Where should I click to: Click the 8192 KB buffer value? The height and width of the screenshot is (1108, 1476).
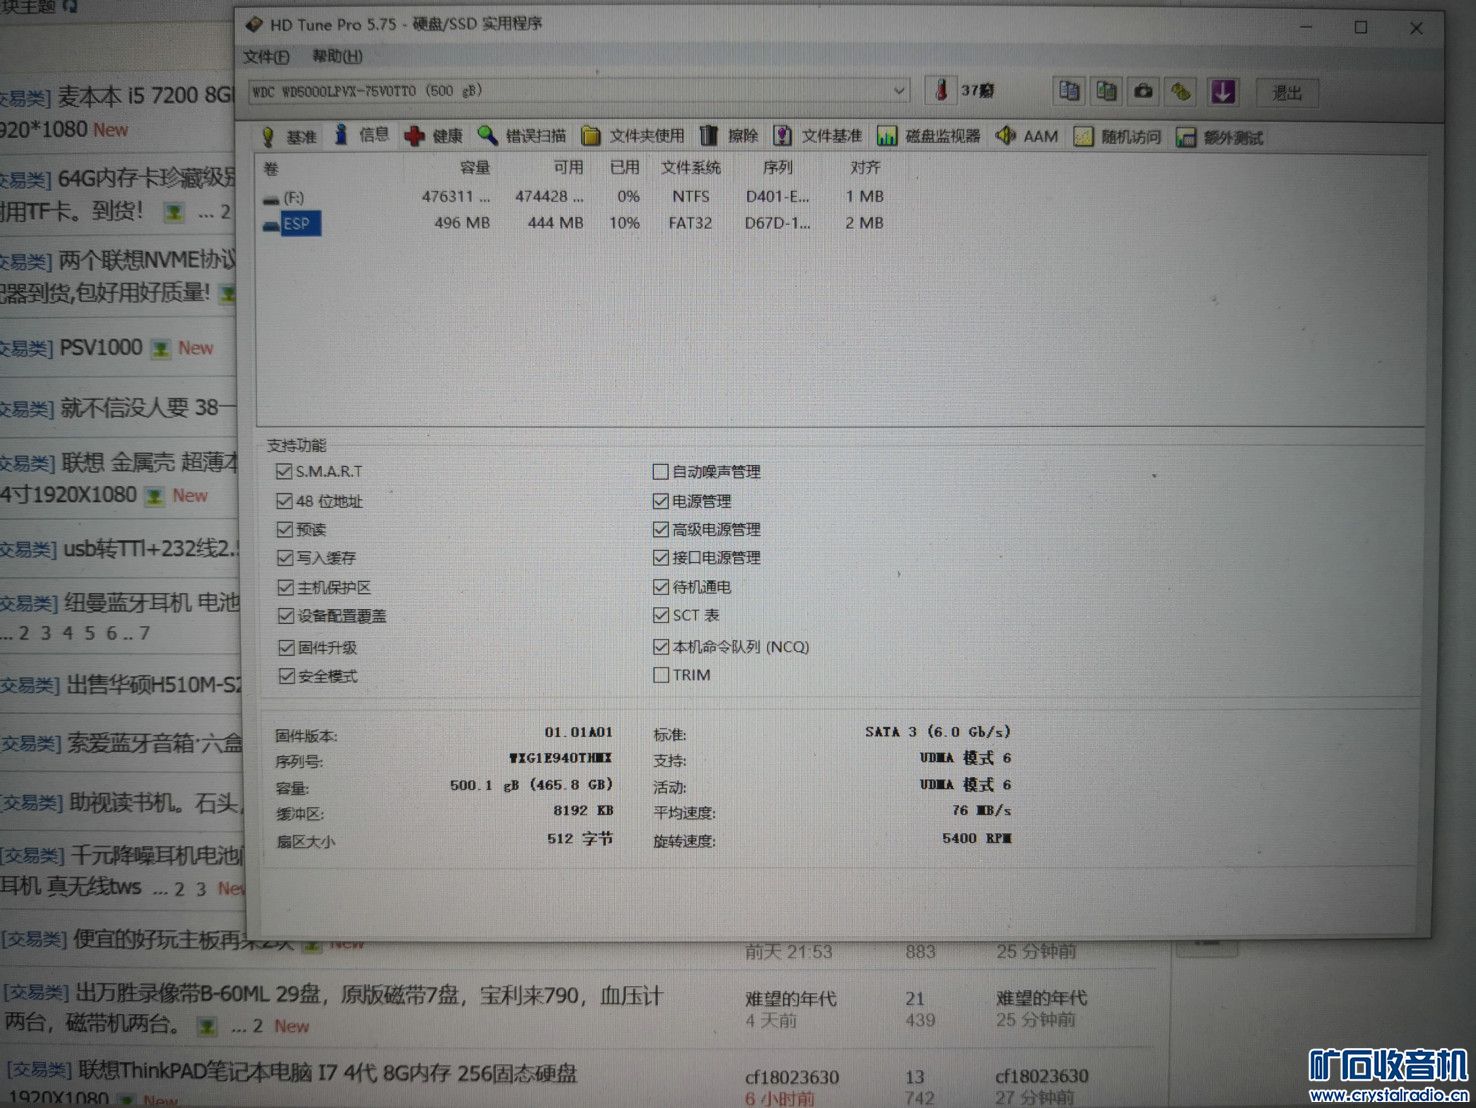(x=583, y=811)
